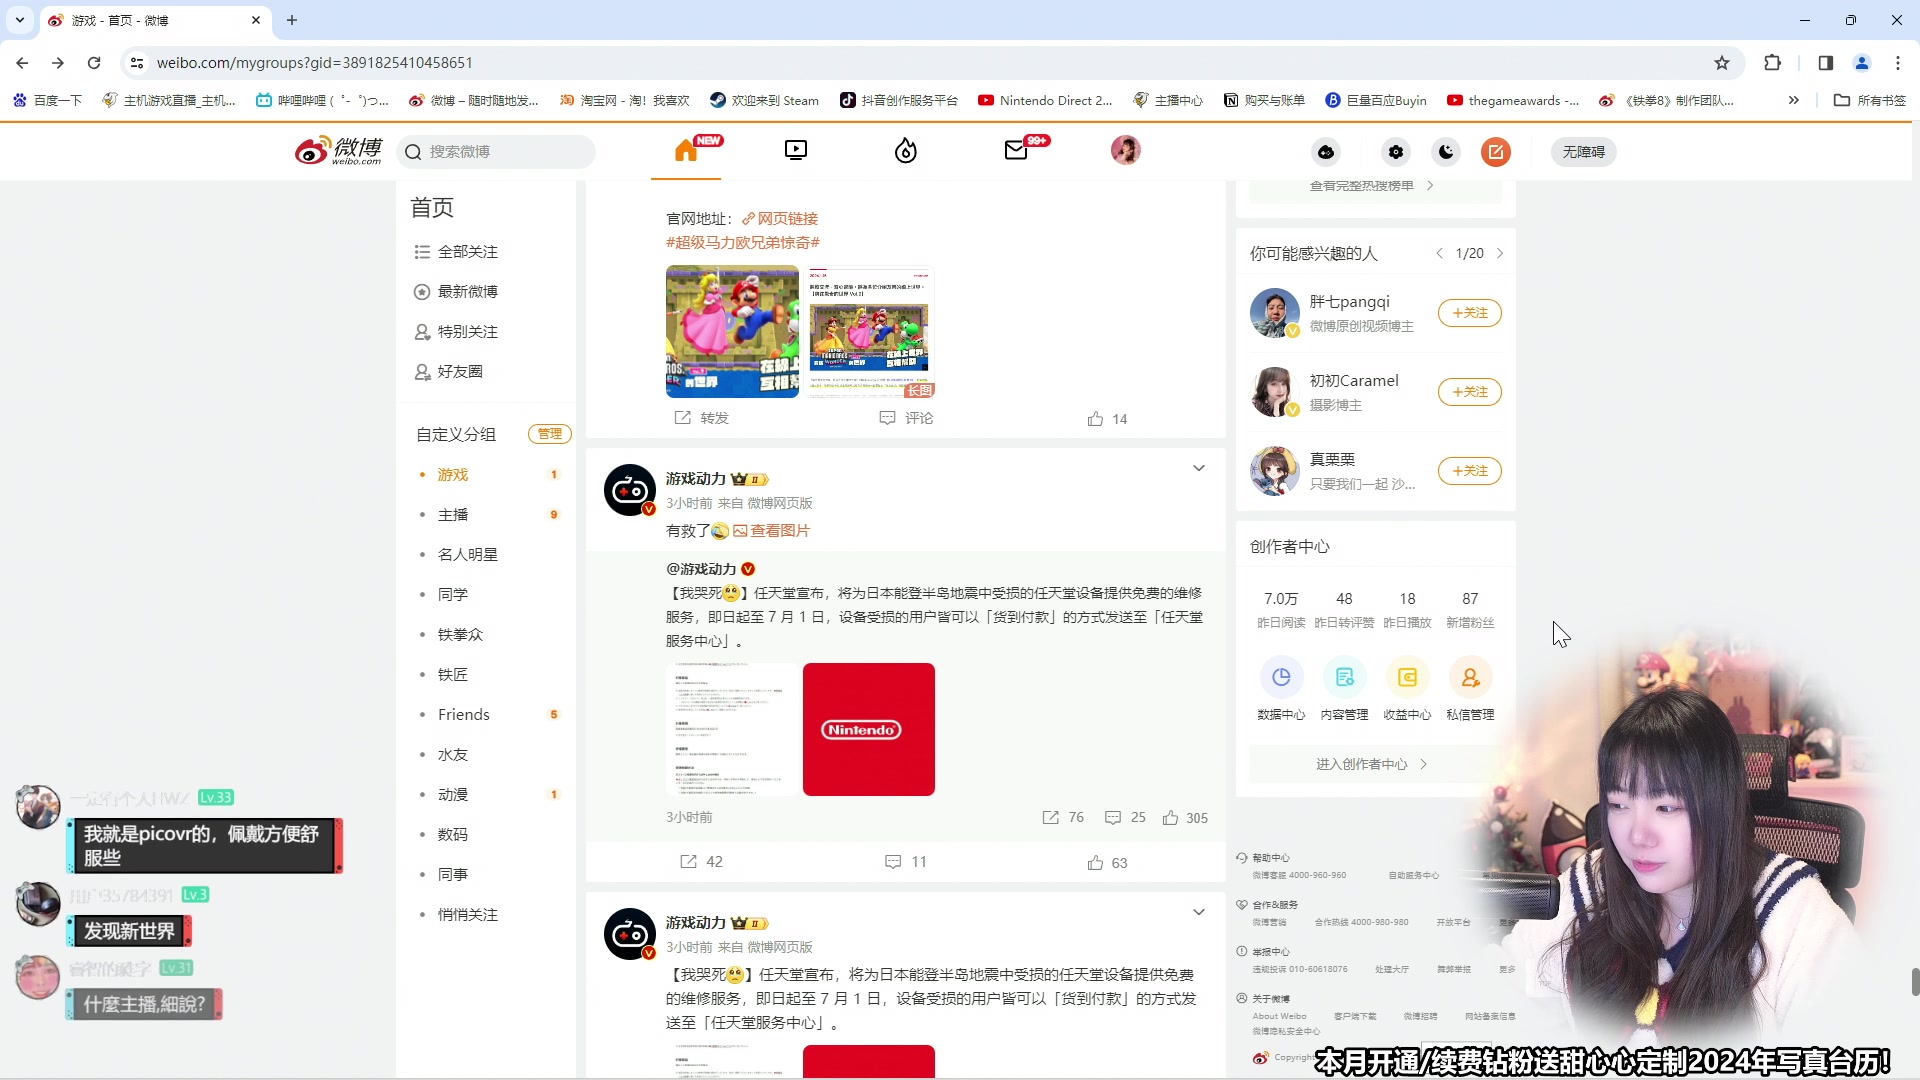Show next page of suggested people to follow
Viewport: 1920px width, 1080px height.
click(x=1501, y=253)
